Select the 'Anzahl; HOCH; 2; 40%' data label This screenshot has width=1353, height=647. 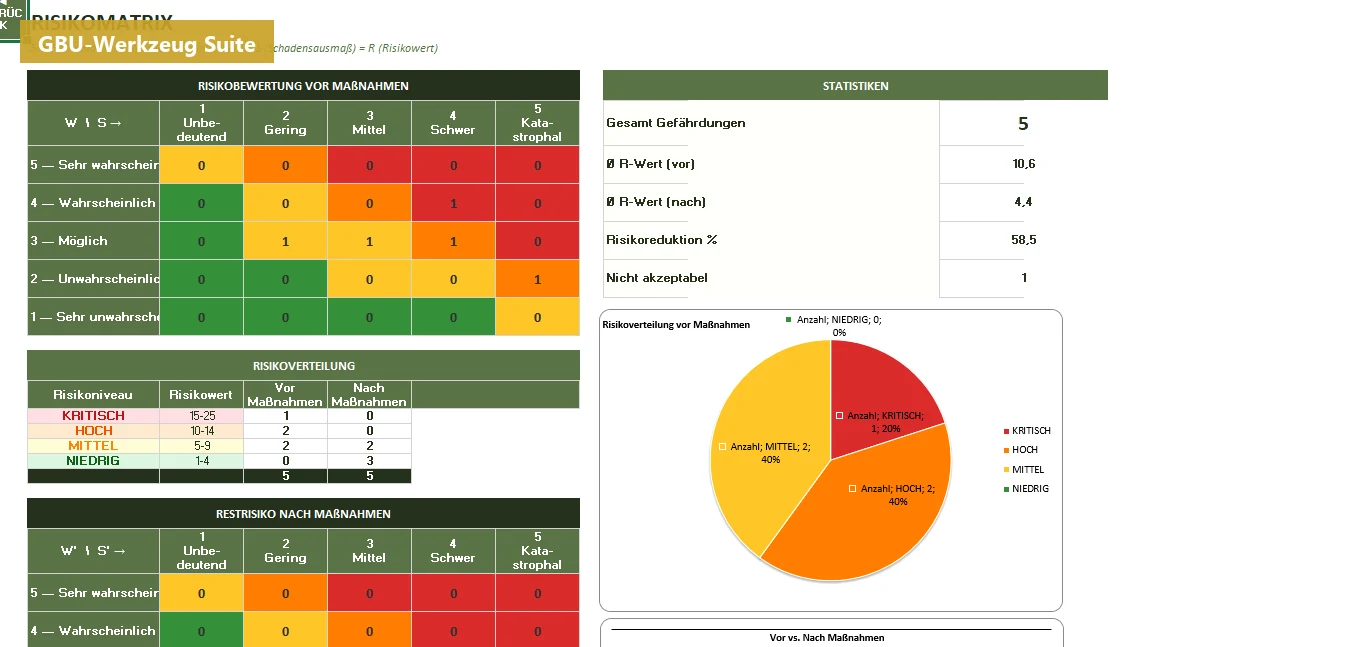coord(891,495)
